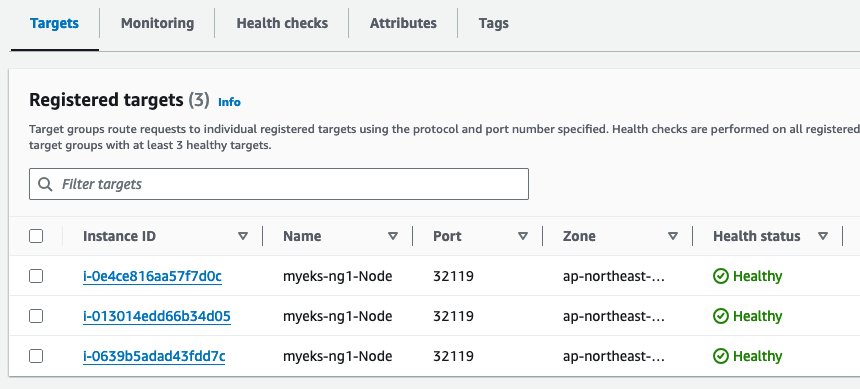Open the instance link i-013014edd66b34d05
This screenshot has height=389, width=860.
157,316
